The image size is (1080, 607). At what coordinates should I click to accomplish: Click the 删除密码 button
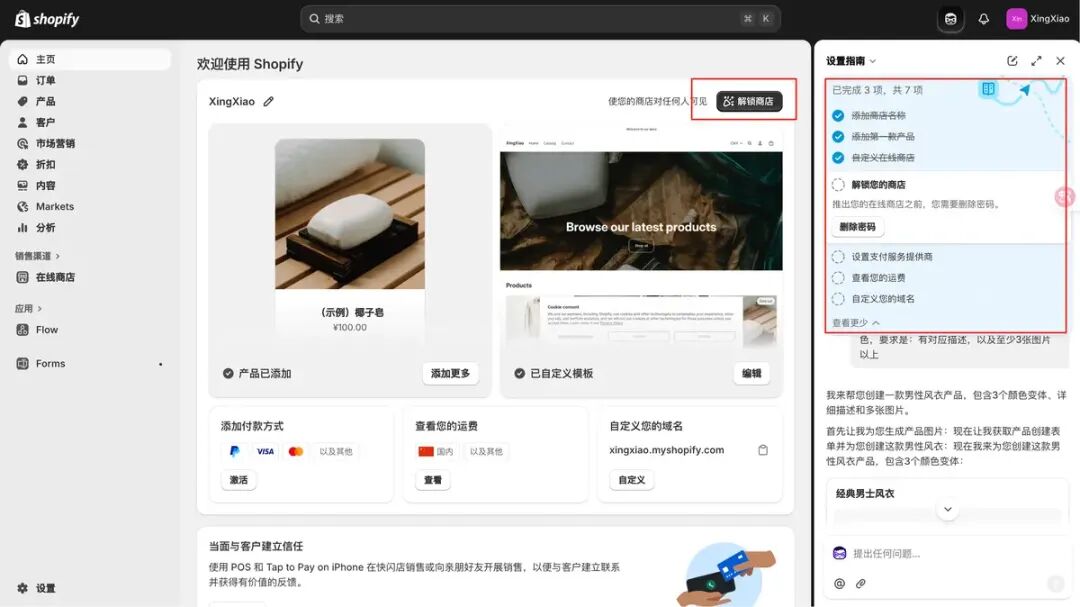click(x=858, y=227)
